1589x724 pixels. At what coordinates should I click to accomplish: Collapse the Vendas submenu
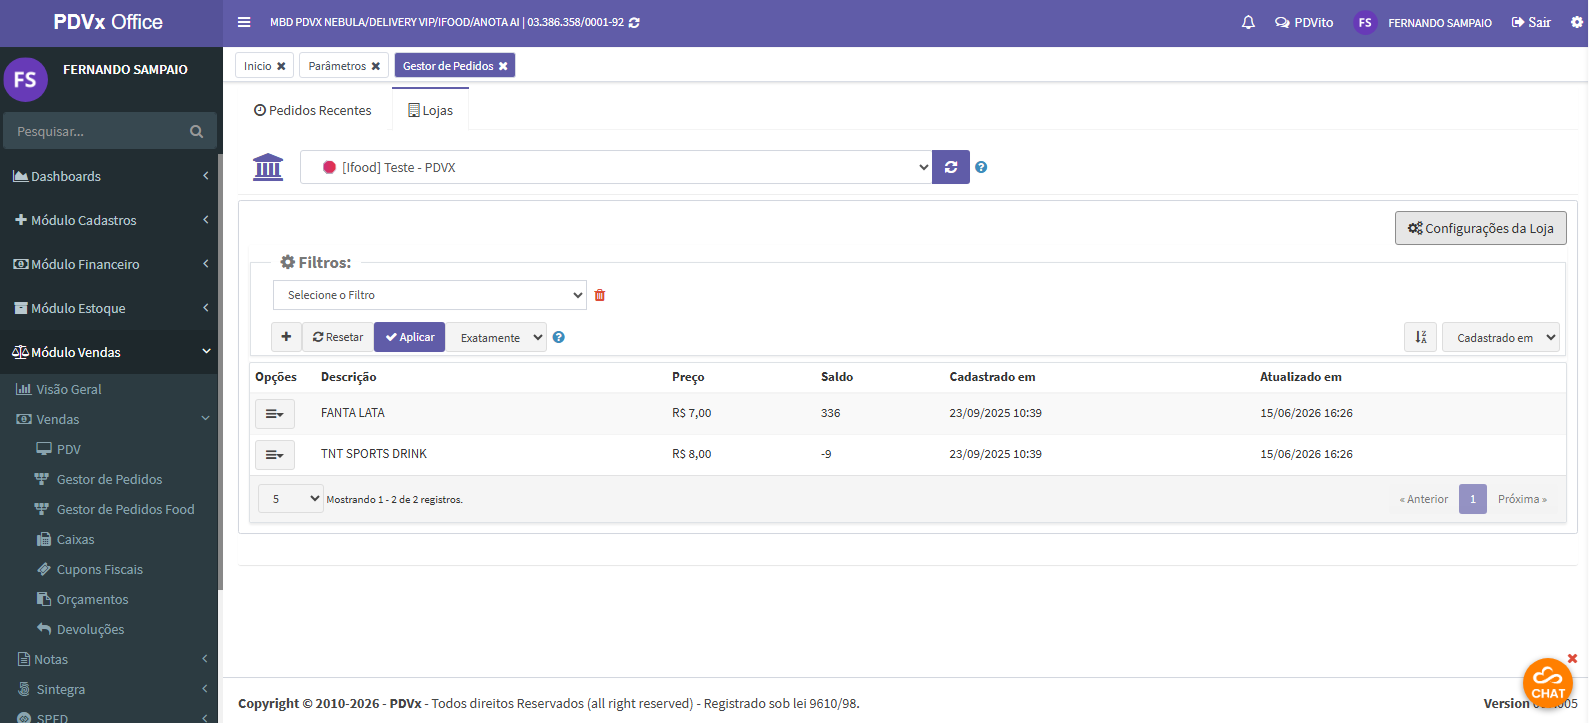(110, 419)
